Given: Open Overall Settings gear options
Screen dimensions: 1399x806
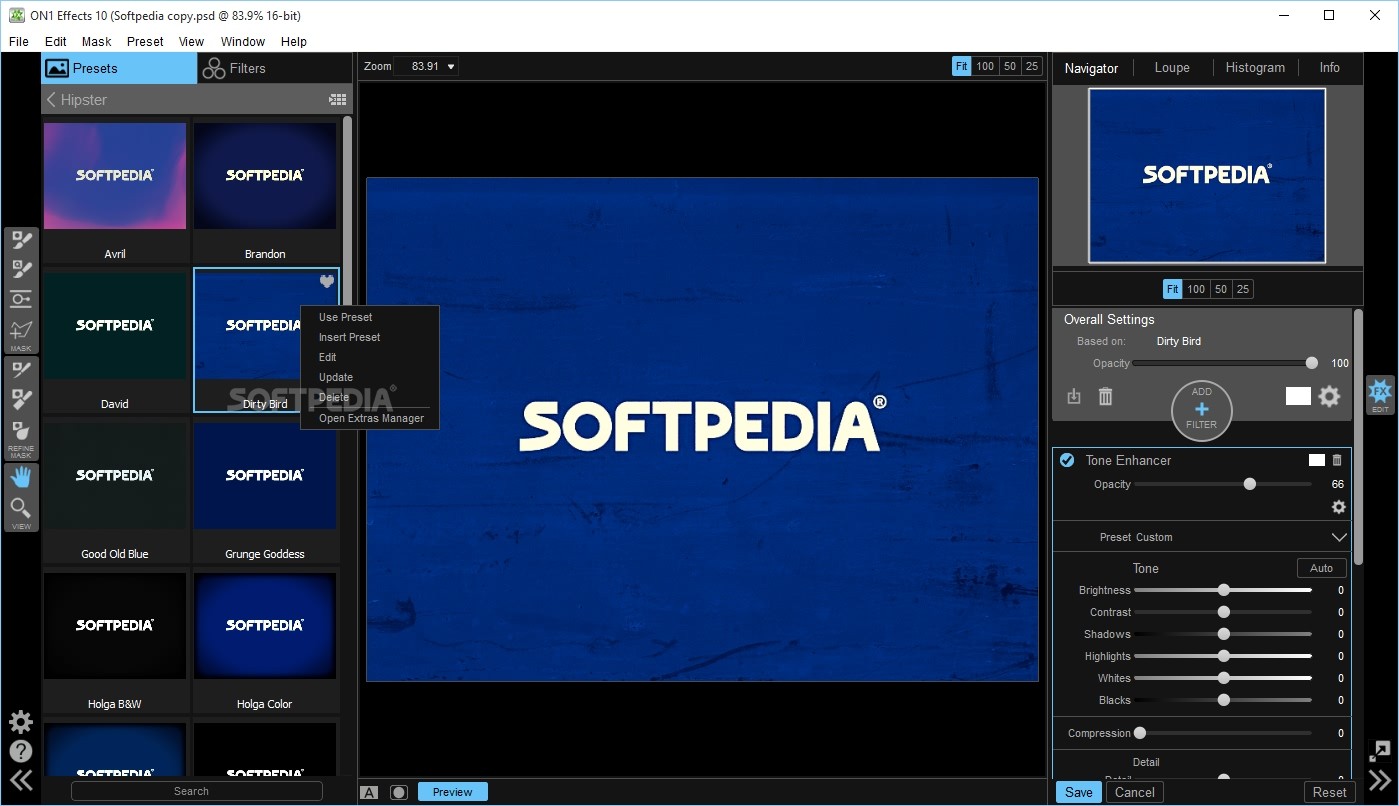Looking at the screenshot, I should tap(1329, 396).
